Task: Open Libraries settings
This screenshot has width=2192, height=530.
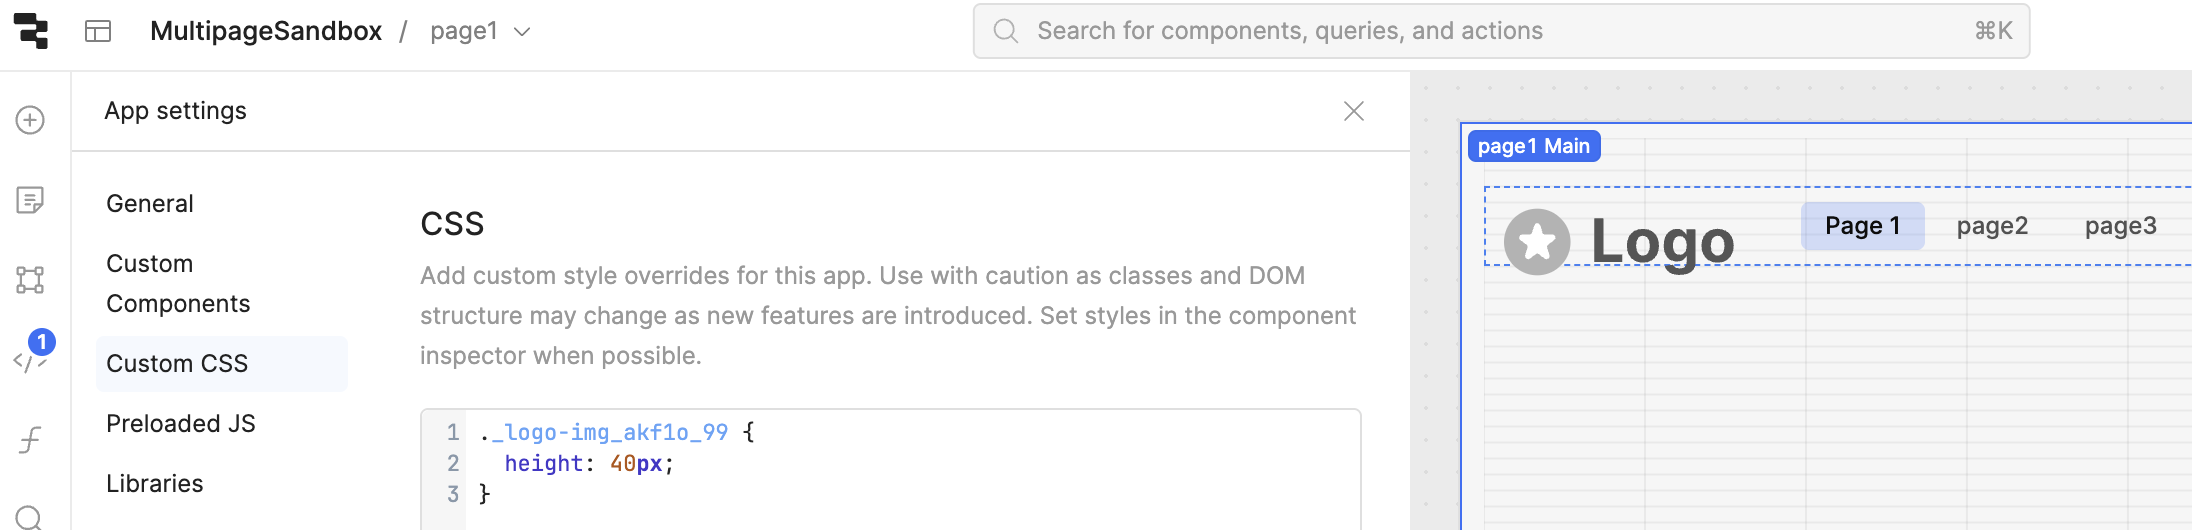Action: click(155, 483)
